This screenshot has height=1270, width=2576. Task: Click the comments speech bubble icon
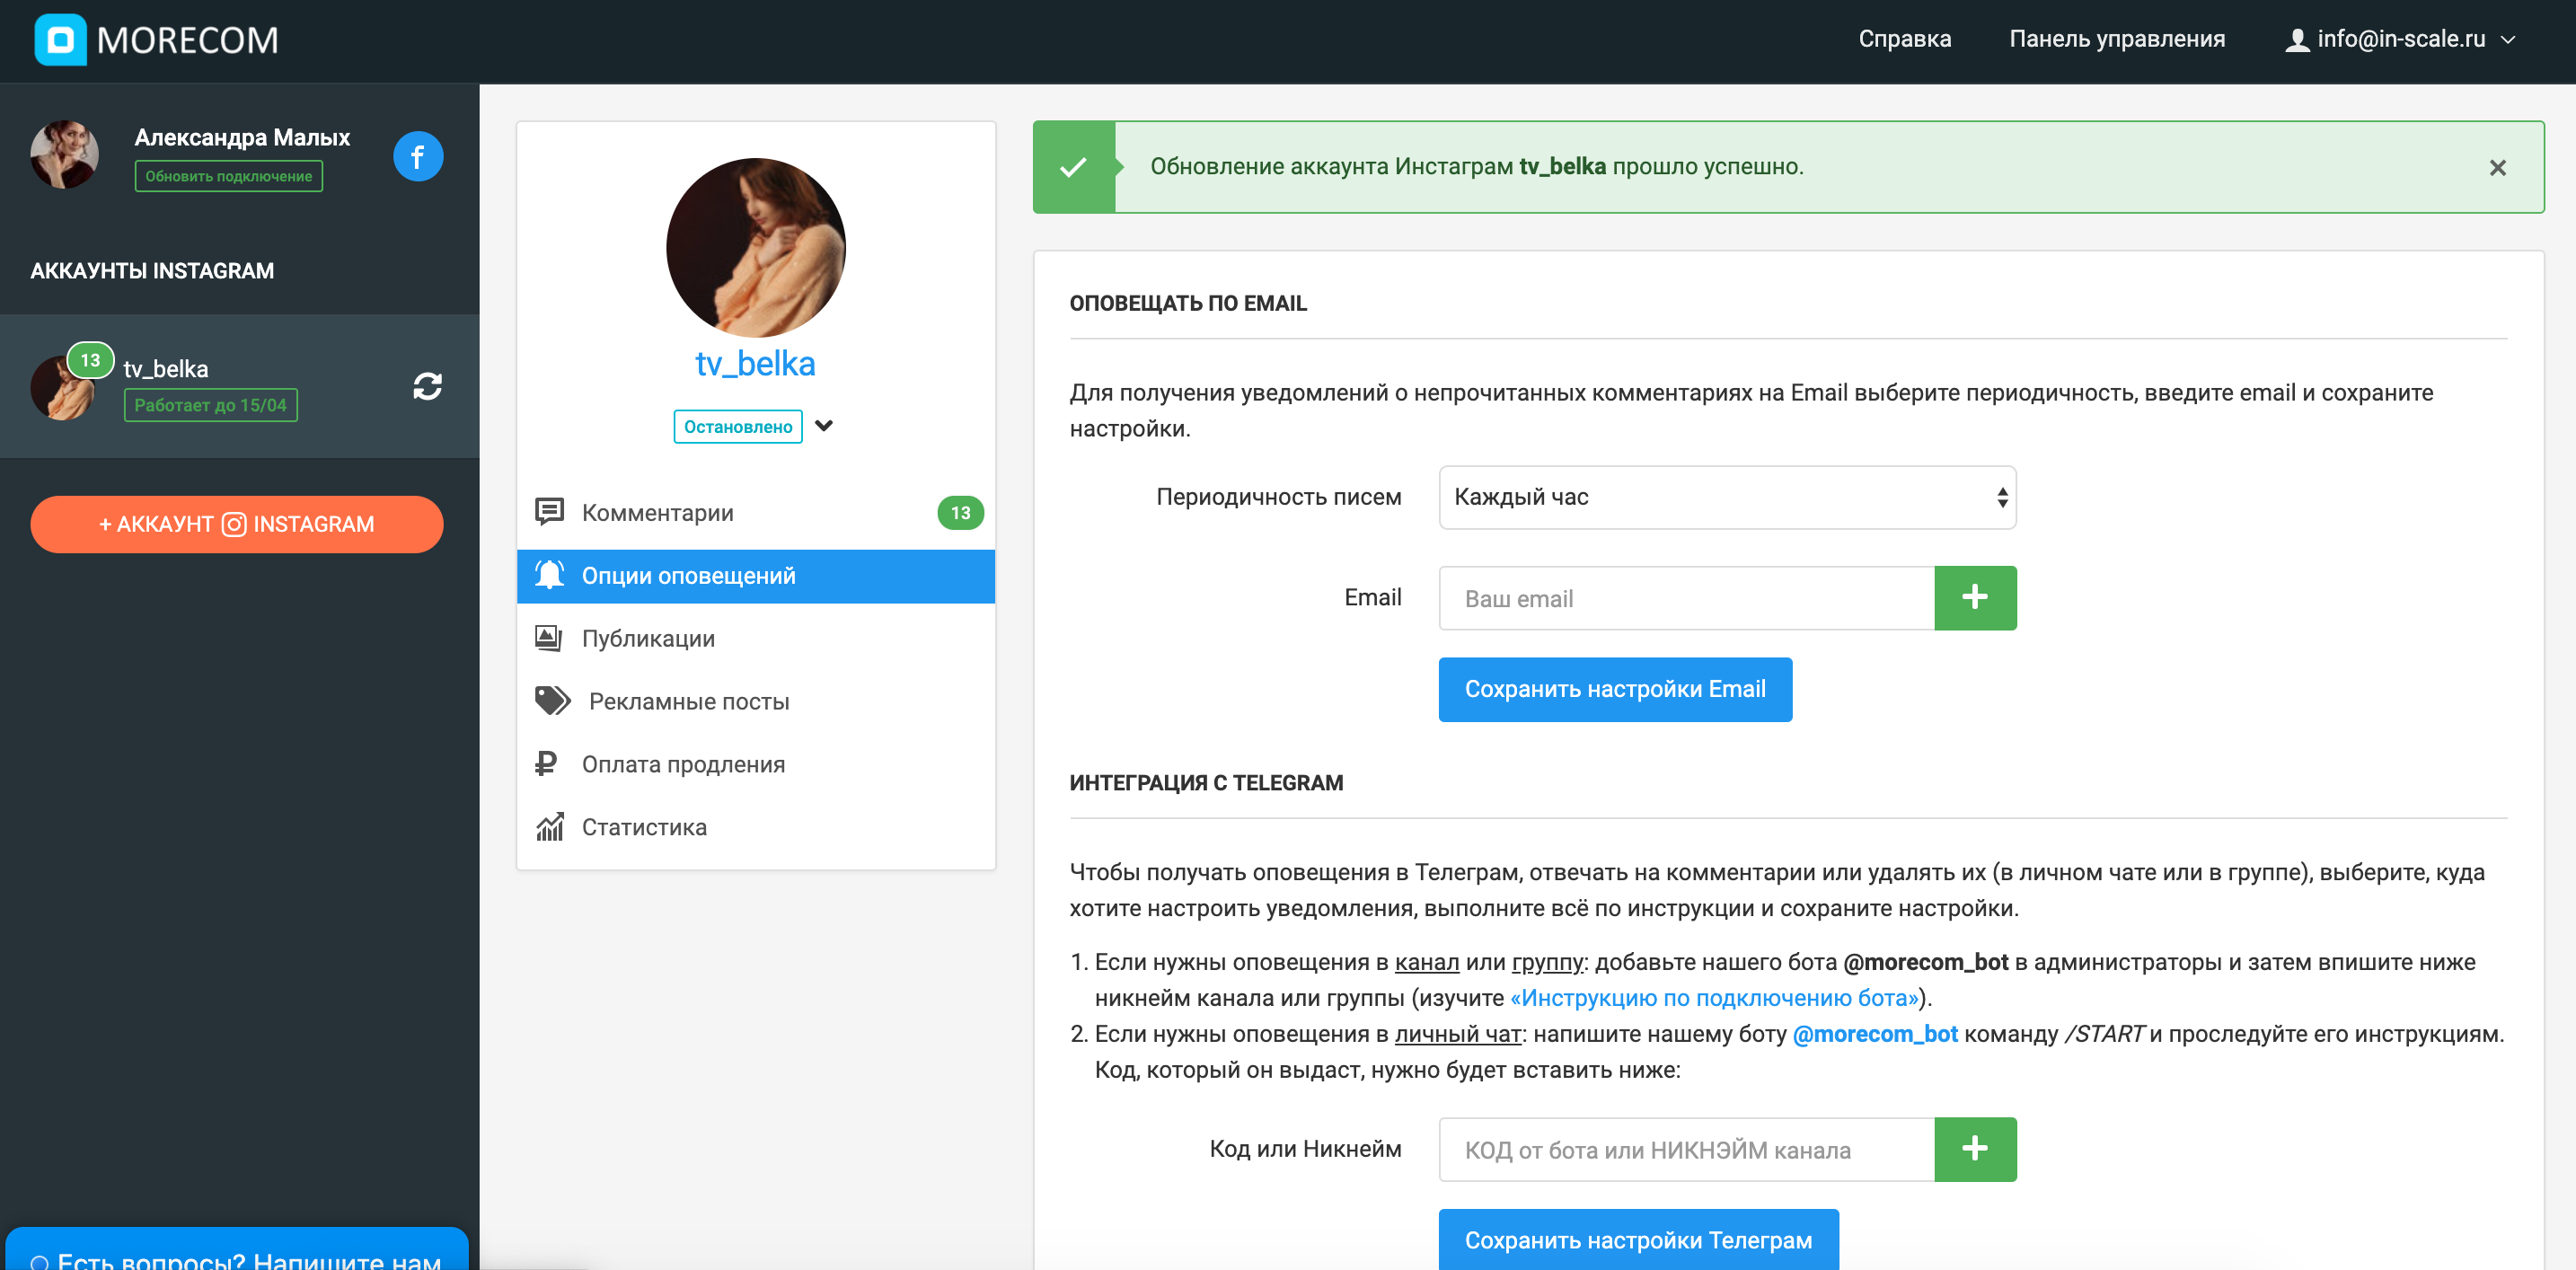pyautogui.click(x=549, y=512)
